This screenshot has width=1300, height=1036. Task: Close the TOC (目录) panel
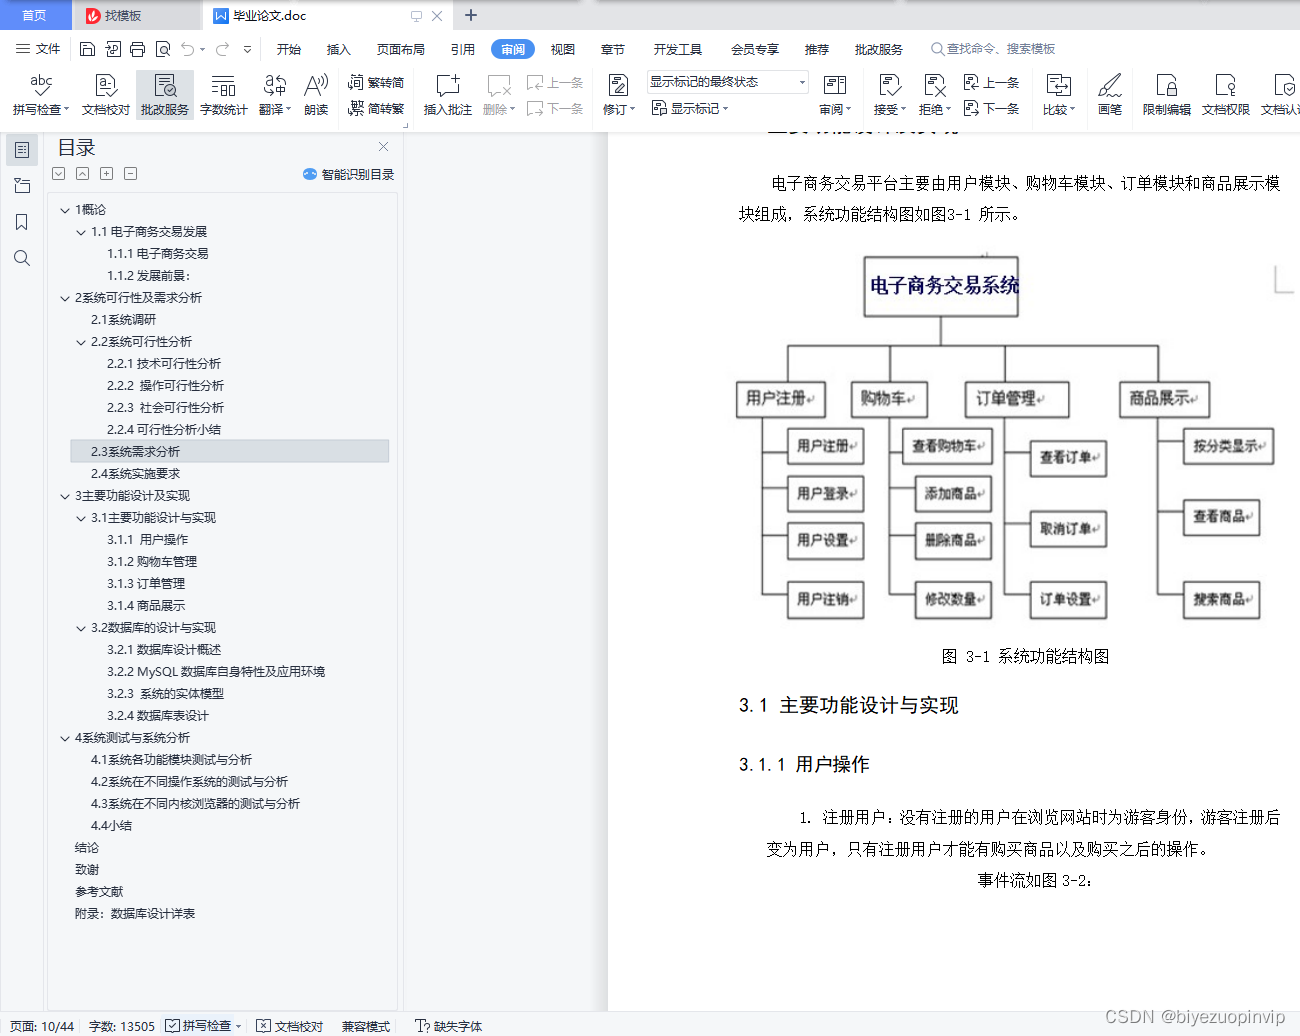click(383, 147)
